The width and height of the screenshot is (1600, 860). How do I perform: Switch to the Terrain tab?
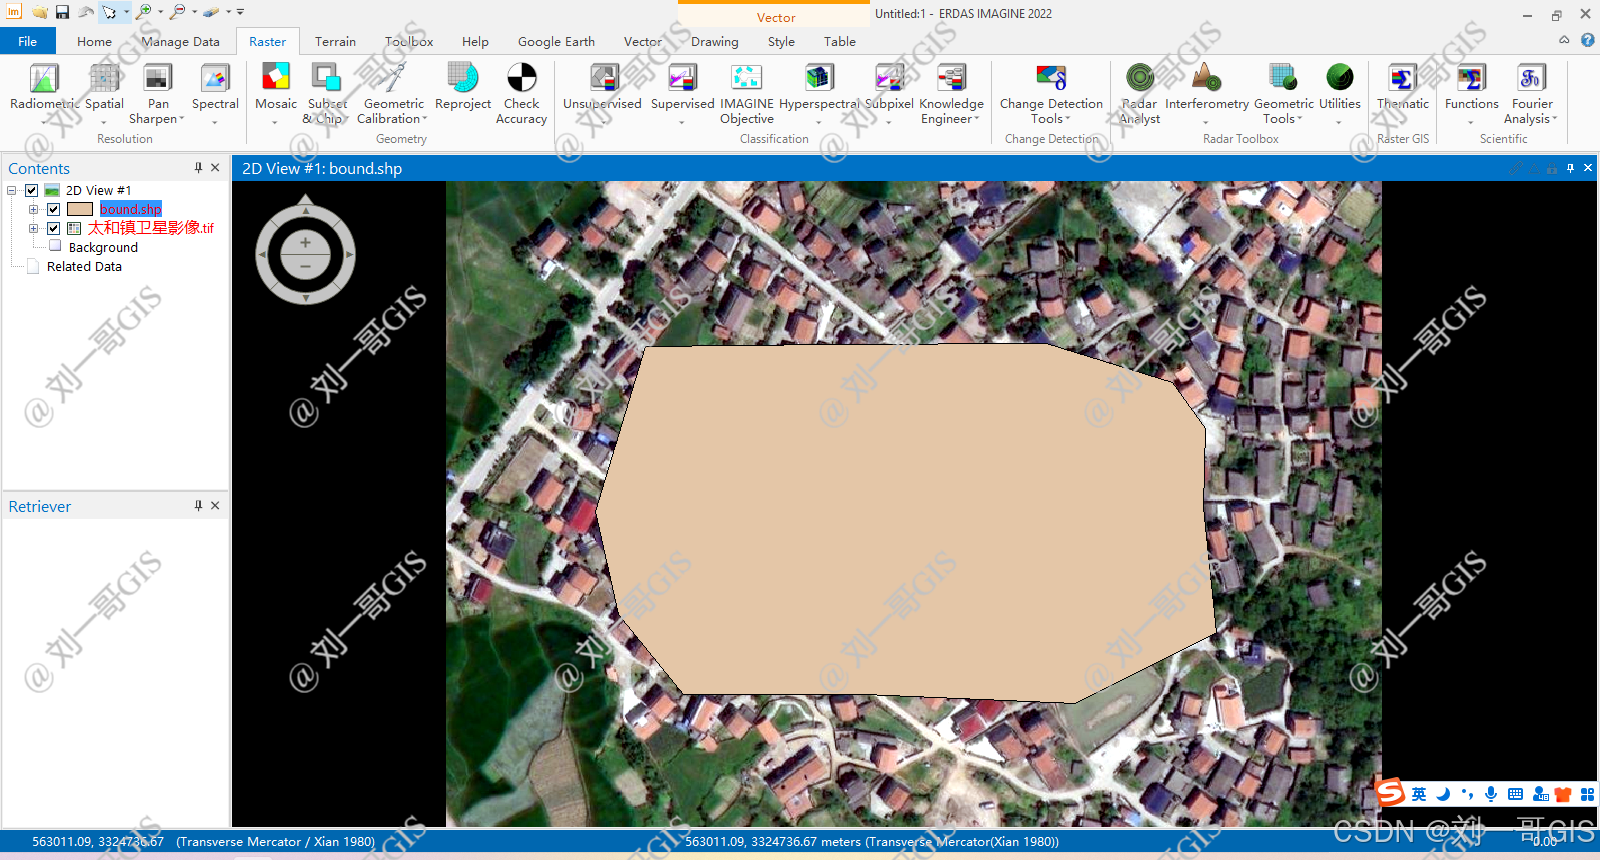pos(335,41)
